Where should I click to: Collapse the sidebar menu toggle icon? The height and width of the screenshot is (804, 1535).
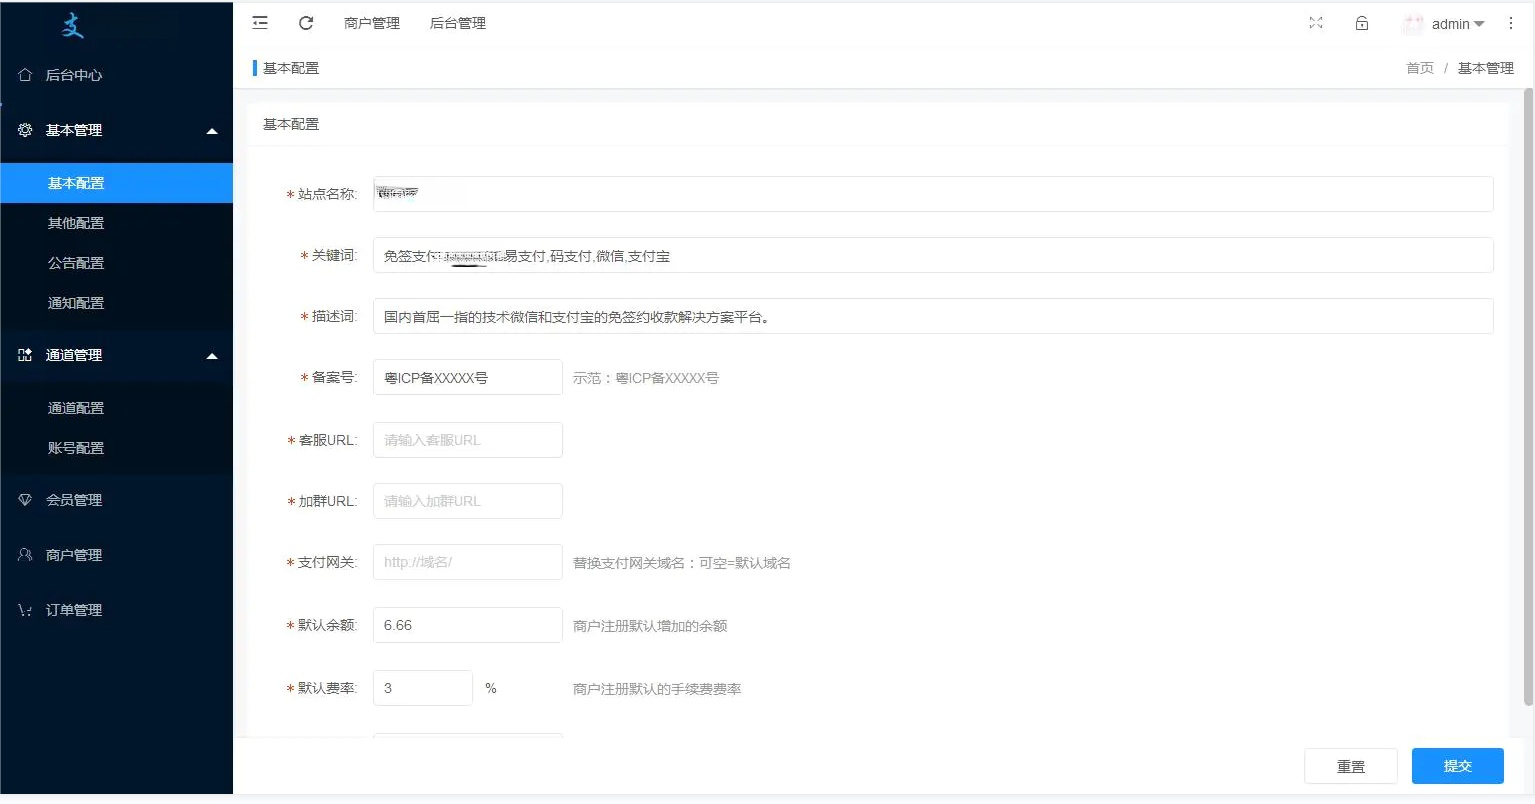[260, 23]
